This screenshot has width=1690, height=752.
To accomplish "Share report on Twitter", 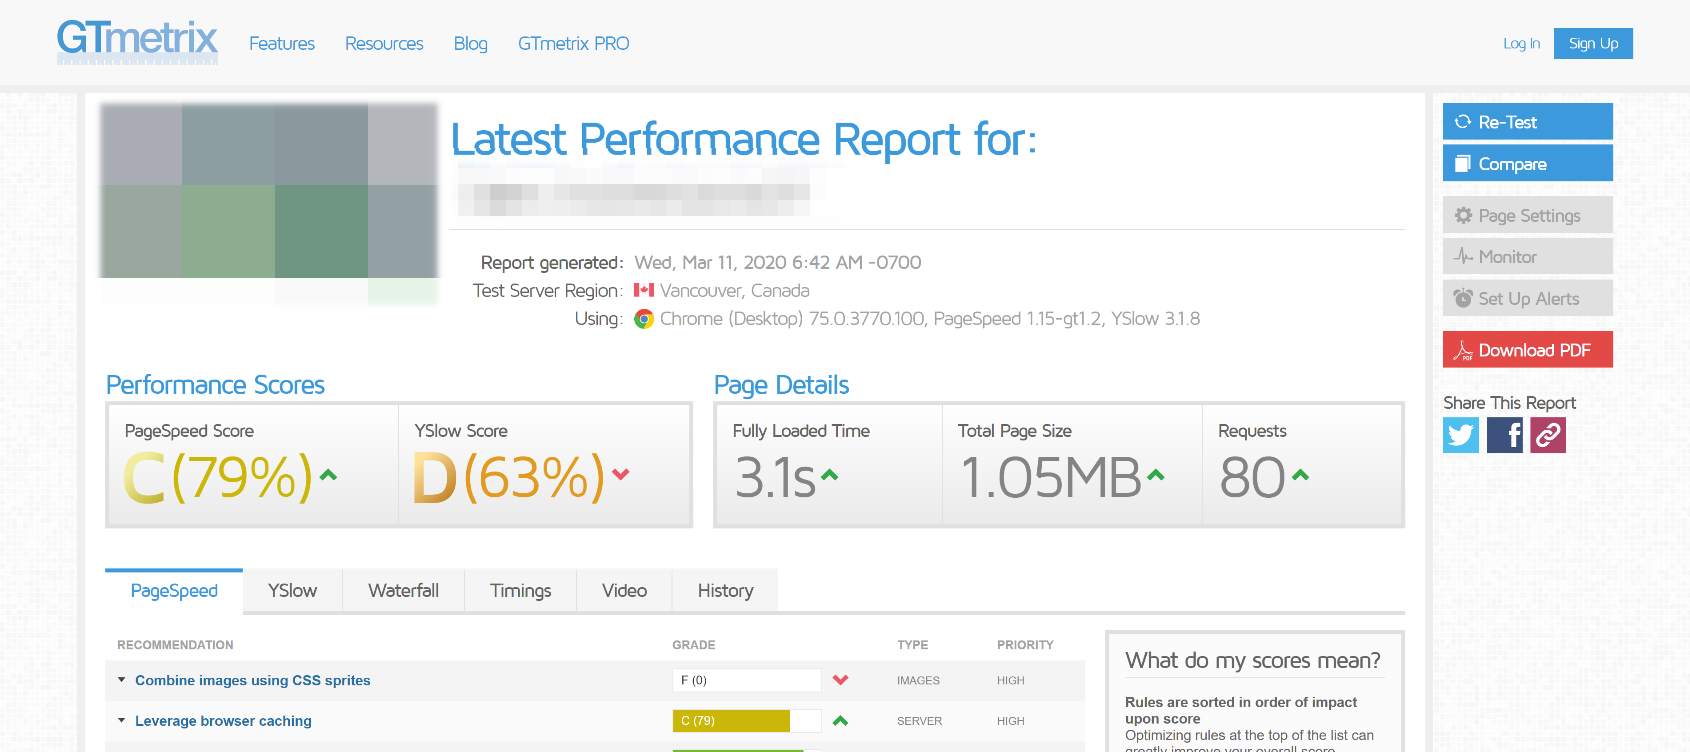I will click(1461, 435).
